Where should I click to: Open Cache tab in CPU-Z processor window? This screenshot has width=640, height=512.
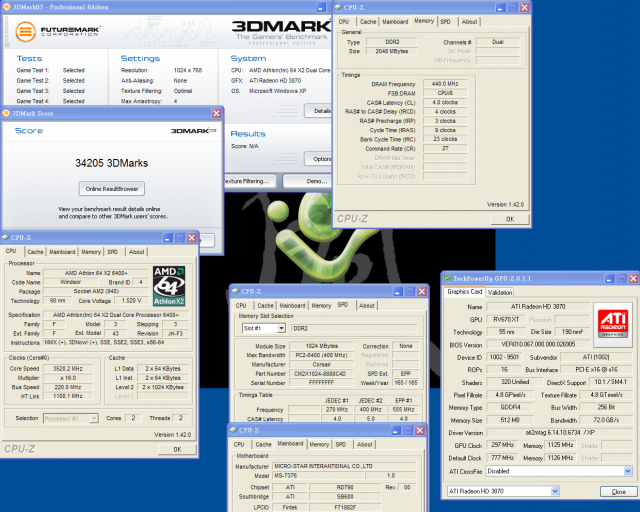(x=35, y=252)
